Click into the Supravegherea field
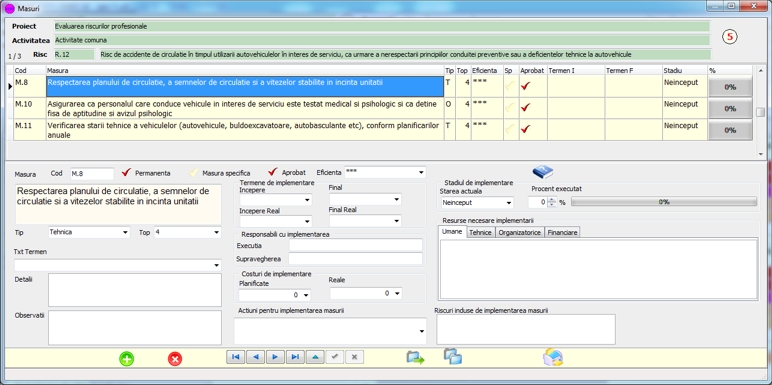 click(355, 258)
